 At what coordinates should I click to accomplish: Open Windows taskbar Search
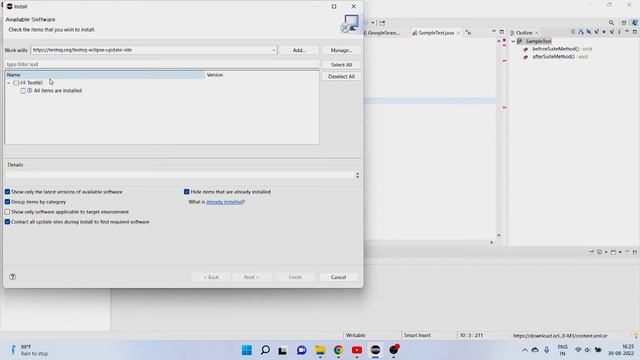point(265,350)
